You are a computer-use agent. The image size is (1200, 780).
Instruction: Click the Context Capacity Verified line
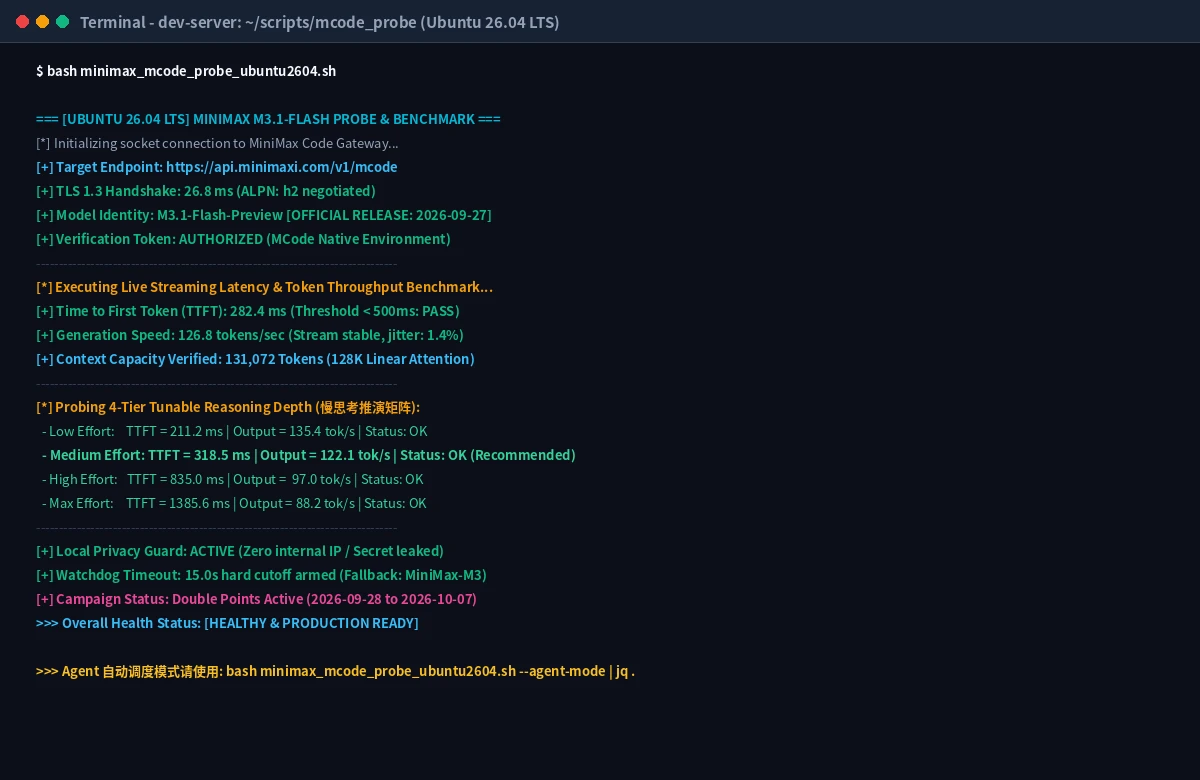(255, 359)
